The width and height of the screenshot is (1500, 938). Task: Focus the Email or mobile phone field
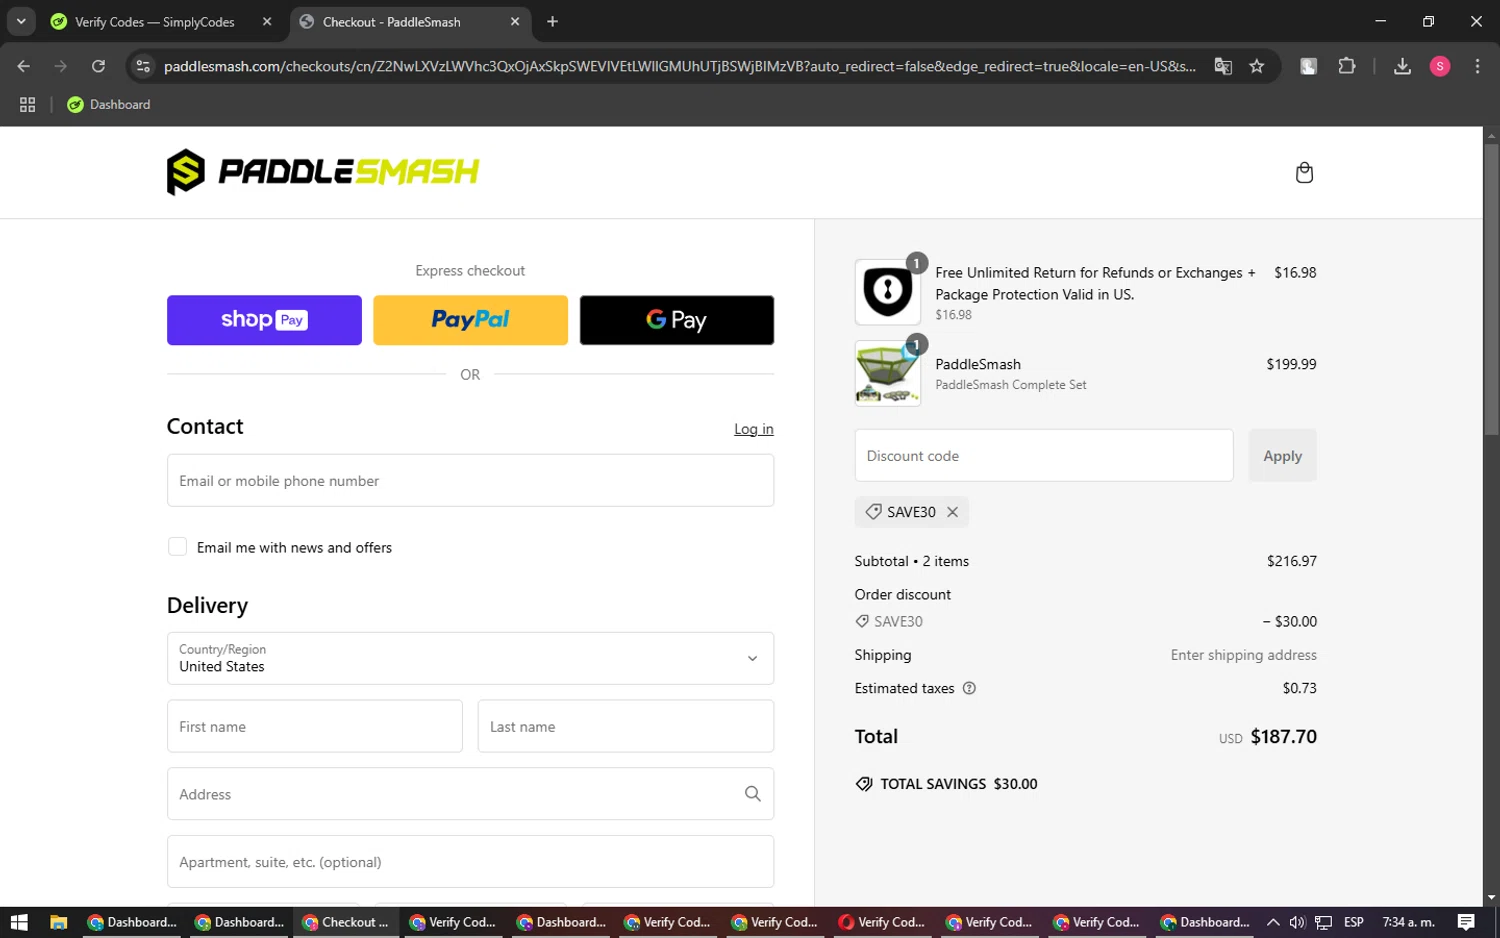[x=470, y=480]
